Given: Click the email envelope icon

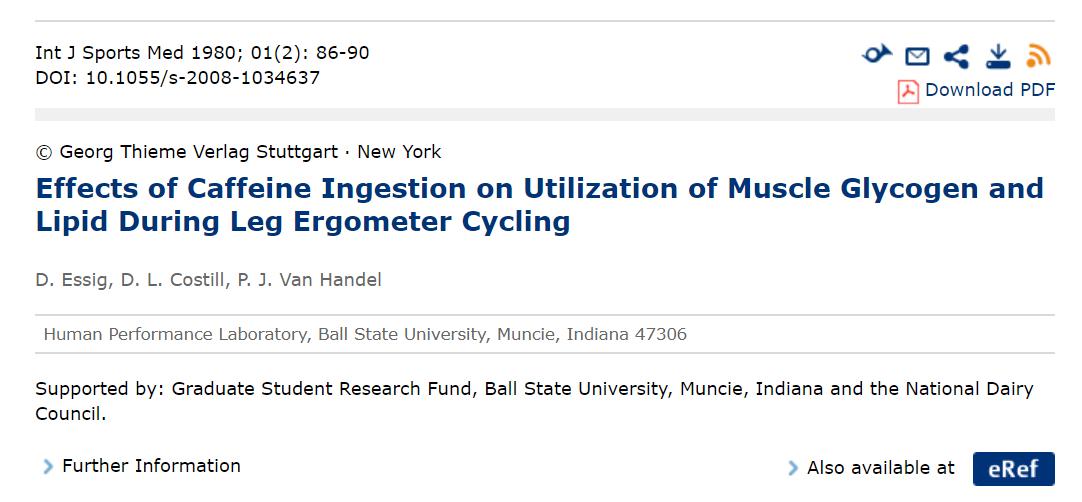Looking at the screenshot, I should (917, 57).
